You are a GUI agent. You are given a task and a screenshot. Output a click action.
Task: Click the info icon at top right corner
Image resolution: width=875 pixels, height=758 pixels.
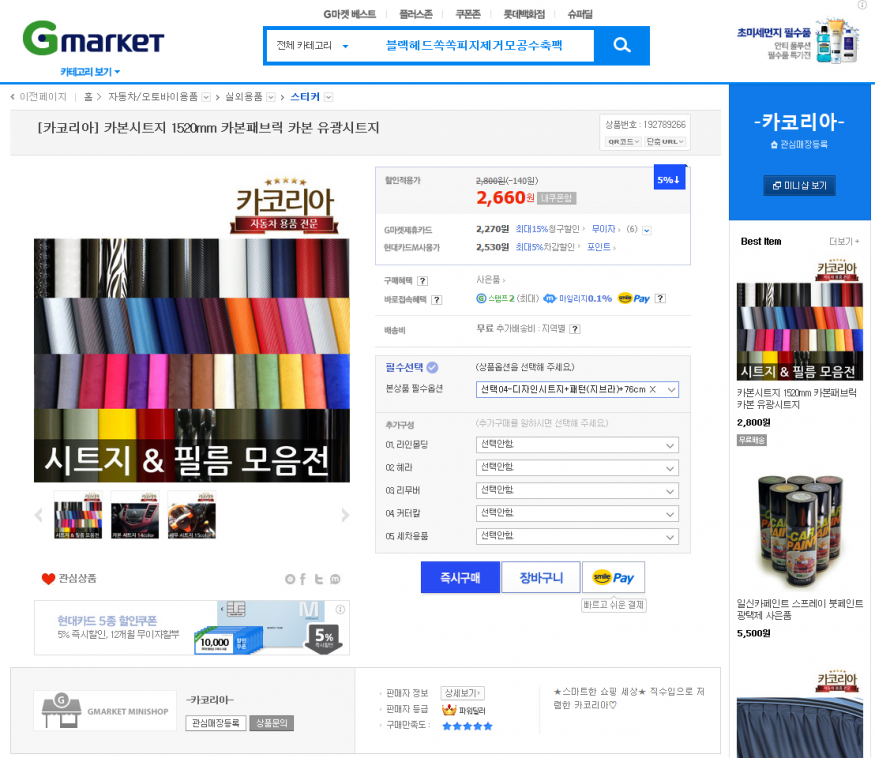(862, 4)
